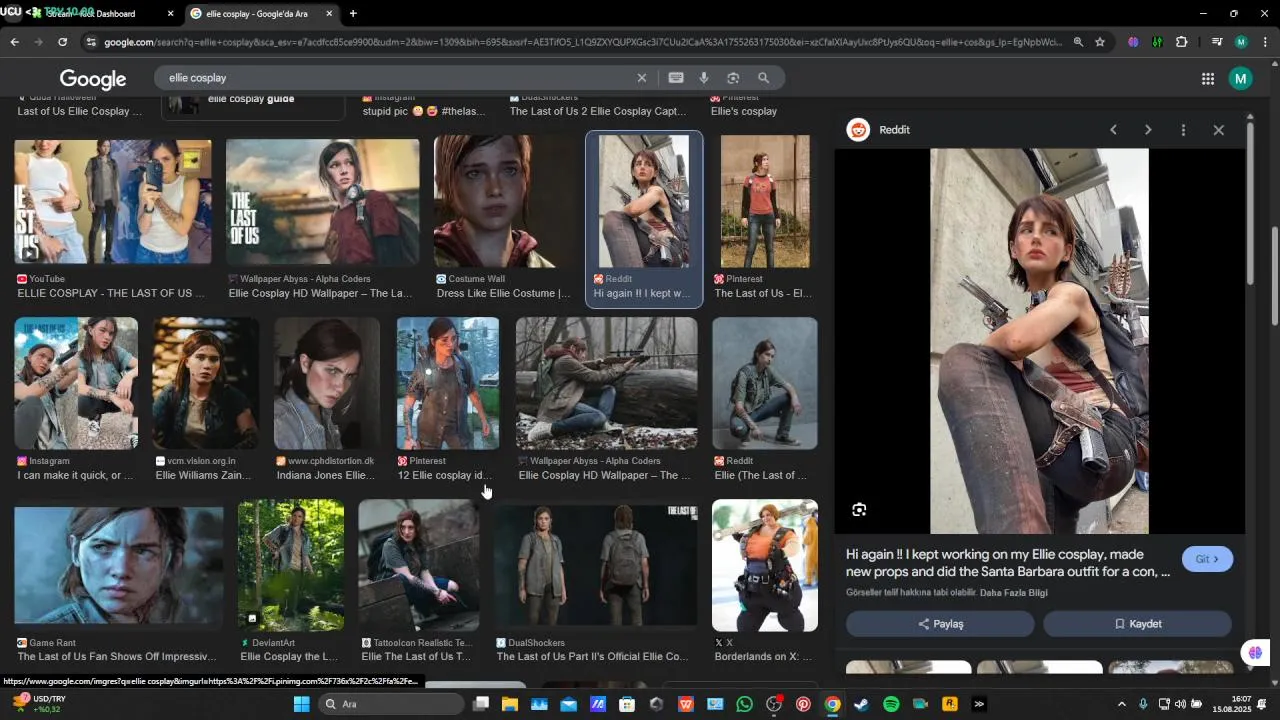Open the Indiana Jones Ellie image result
The image size is (1280, 720).
point(327,384)
